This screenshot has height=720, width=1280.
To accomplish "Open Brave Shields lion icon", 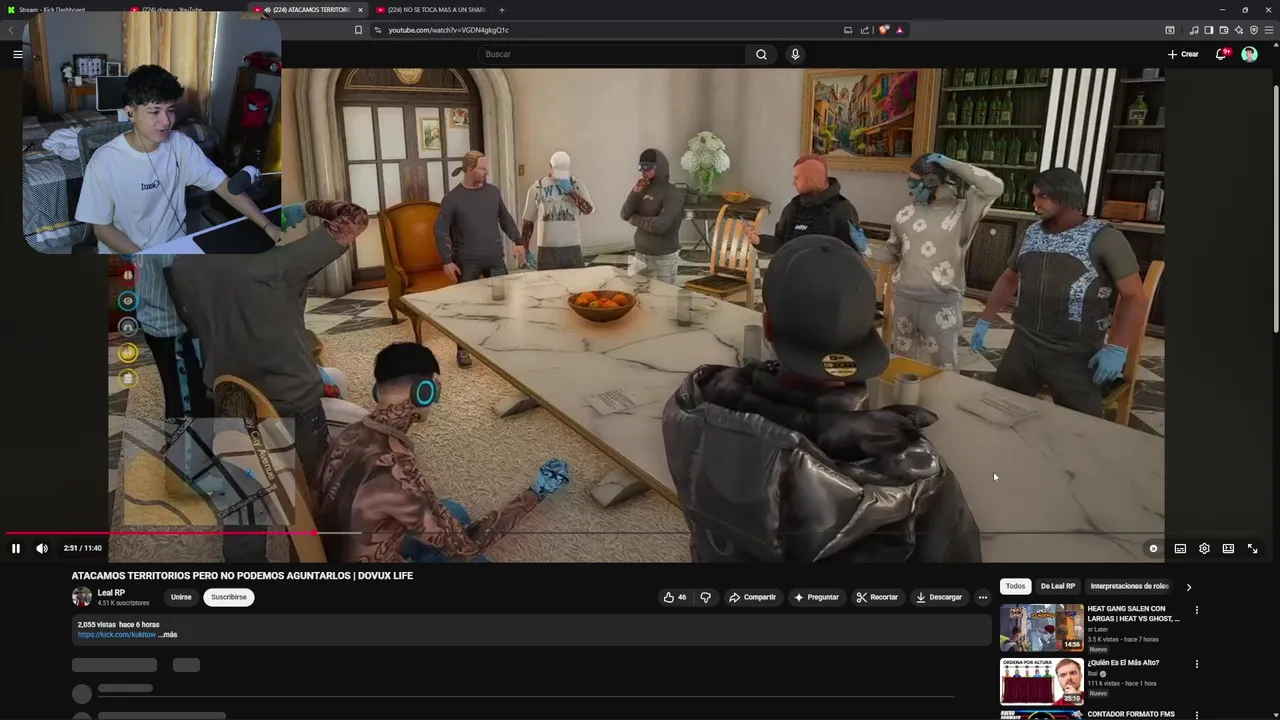I will (884, 30).
